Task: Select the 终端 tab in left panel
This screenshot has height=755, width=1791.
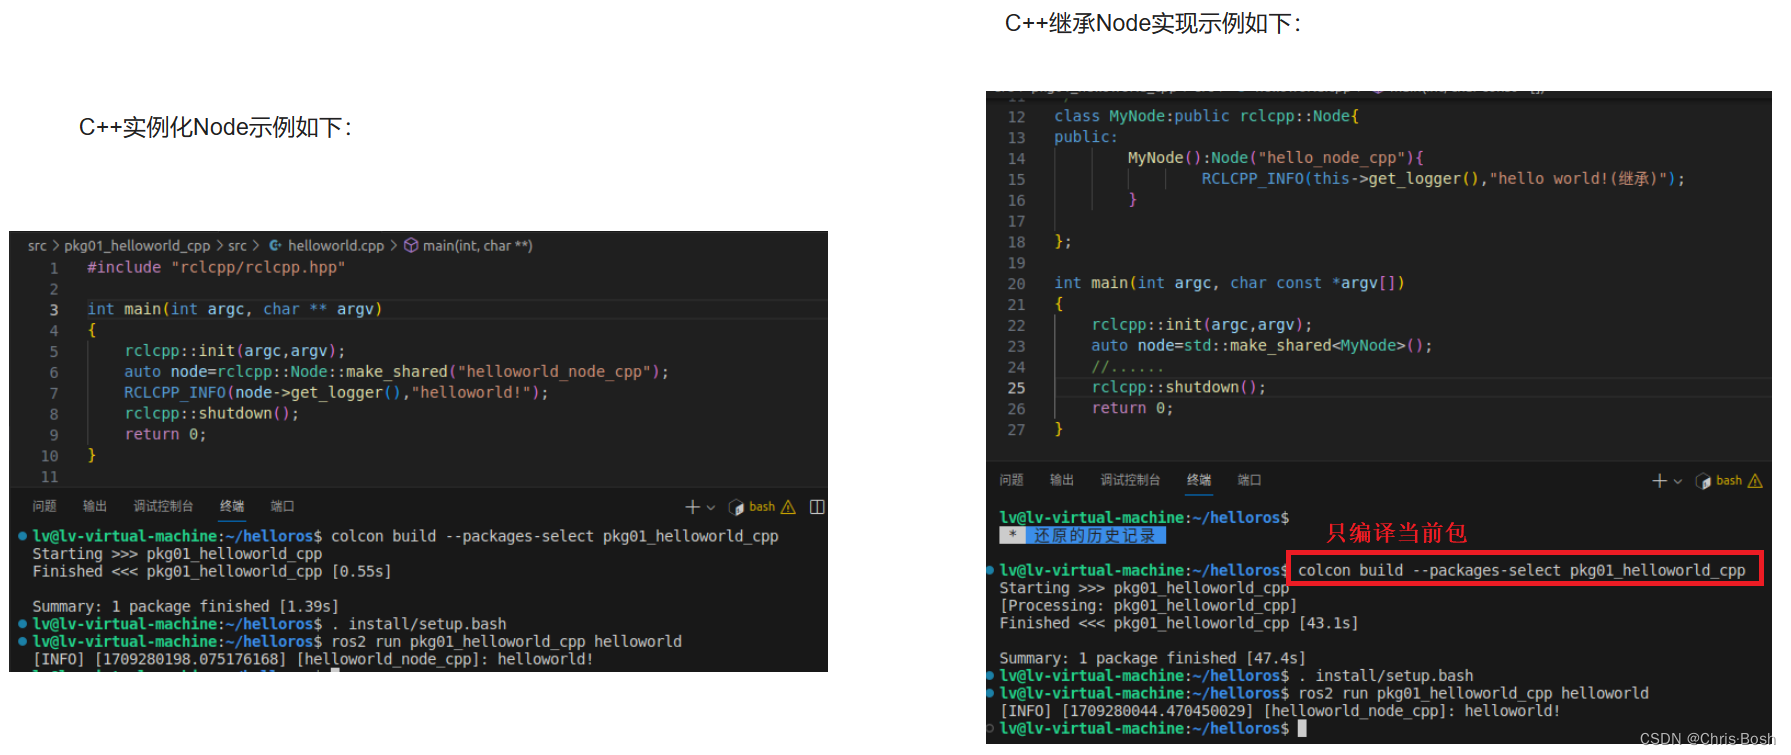Action: click(232, 507)
